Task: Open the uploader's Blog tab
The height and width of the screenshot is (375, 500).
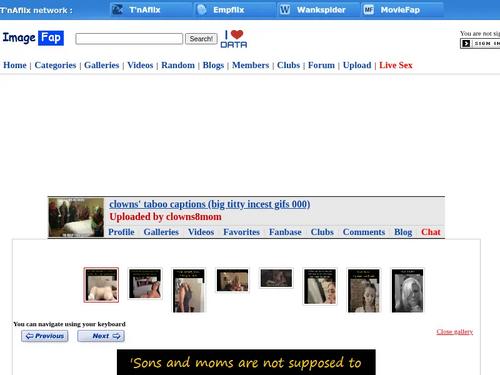Action: pyautogui.click(x=403, y=232)
